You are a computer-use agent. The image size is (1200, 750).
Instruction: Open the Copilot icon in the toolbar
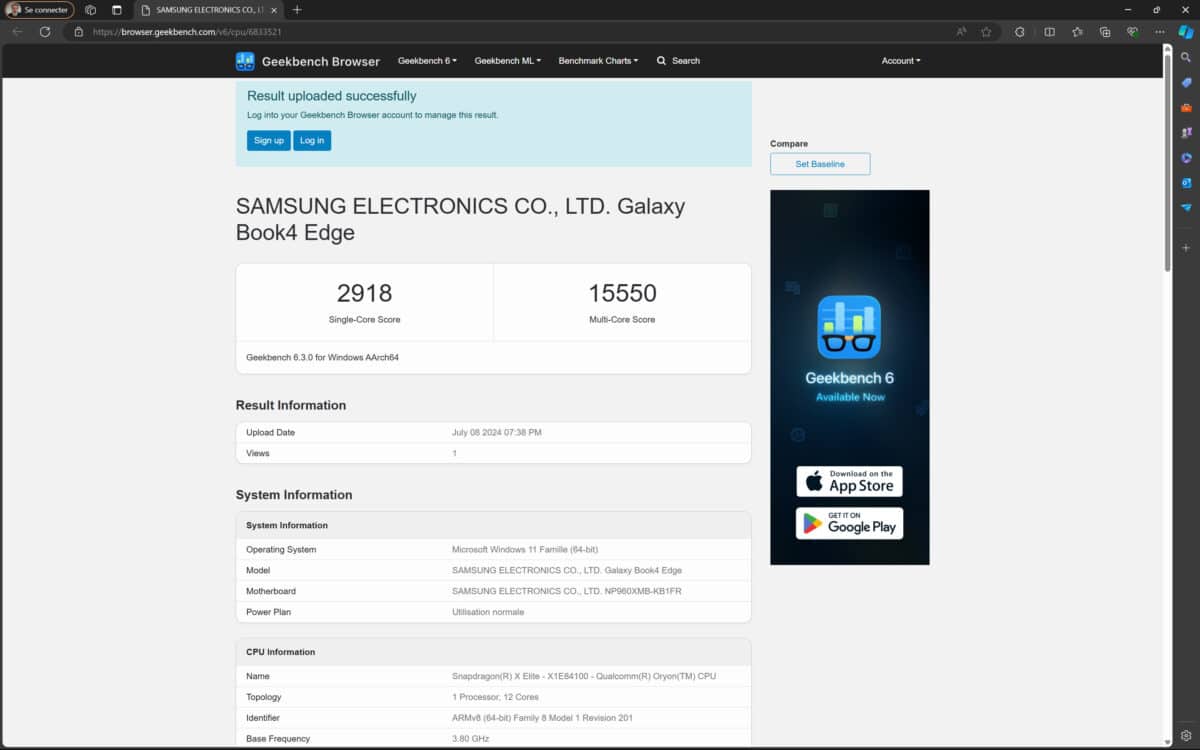pos(1186,31)
